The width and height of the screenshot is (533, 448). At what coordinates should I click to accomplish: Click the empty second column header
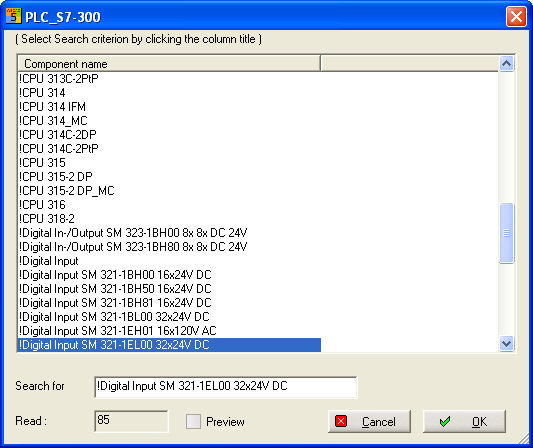click(410, 64)
